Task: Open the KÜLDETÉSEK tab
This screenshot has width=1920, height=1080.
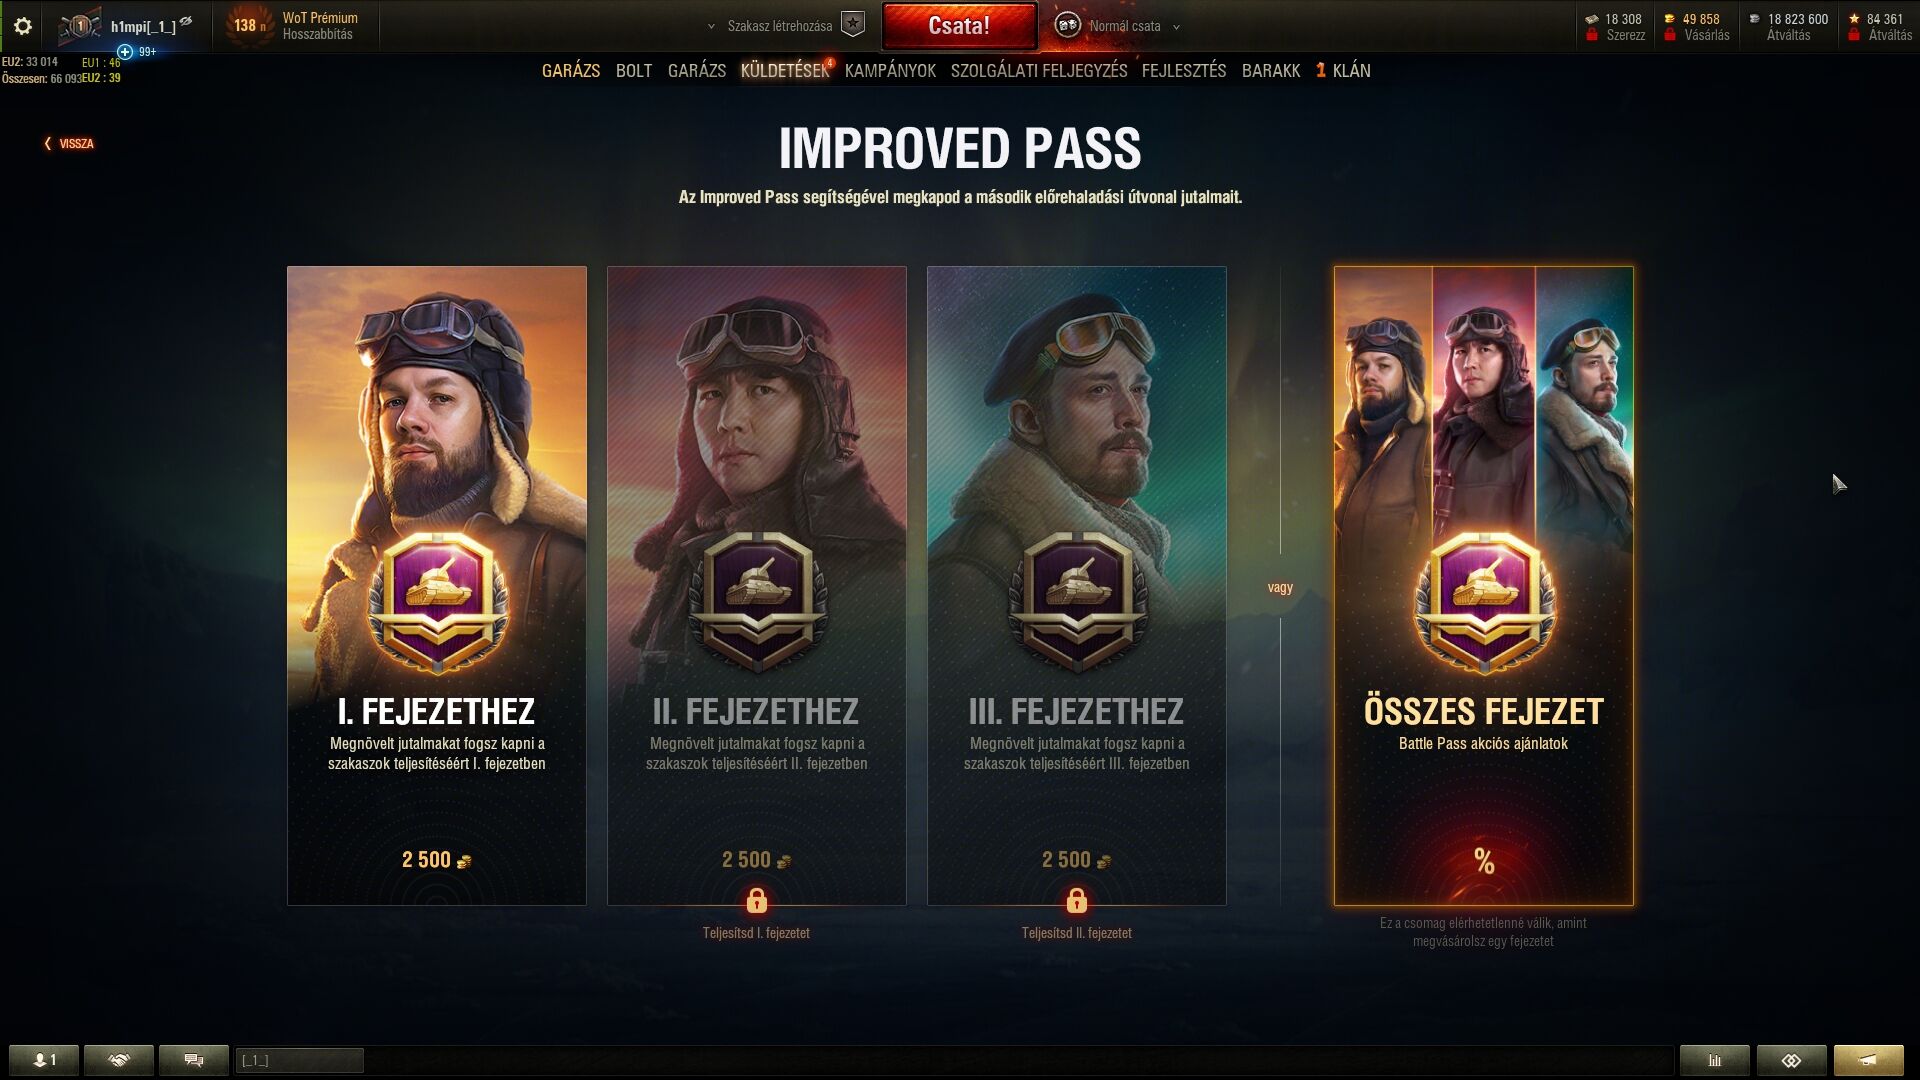Action: tap(785, 71)
